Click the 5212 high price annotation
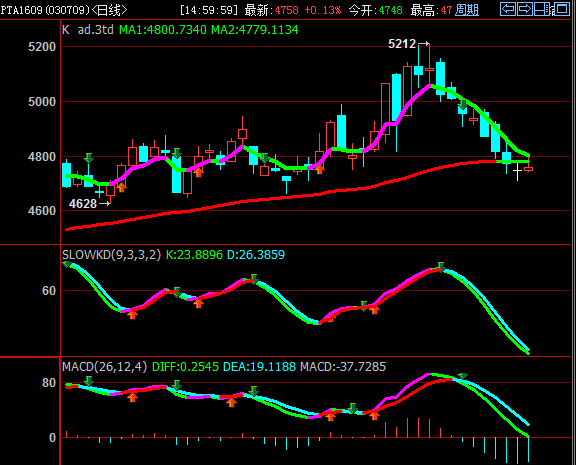Viewport: 576px width, 465px height. (402, 44)
